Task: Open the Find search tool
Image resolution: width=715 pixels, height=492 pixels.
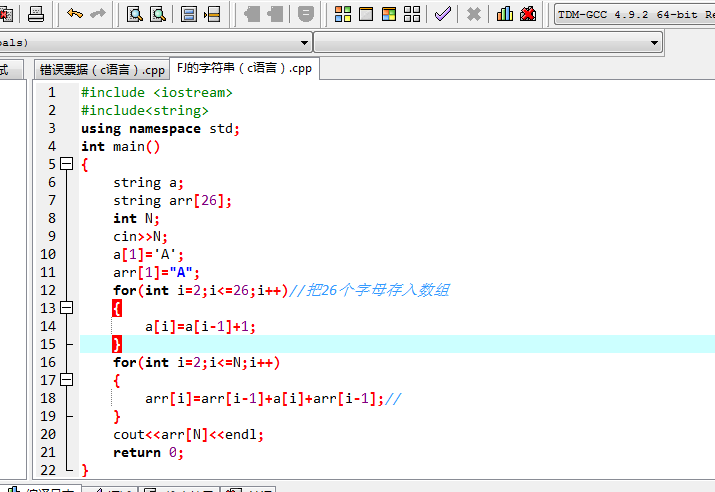Action: click(x=135, y=14)
